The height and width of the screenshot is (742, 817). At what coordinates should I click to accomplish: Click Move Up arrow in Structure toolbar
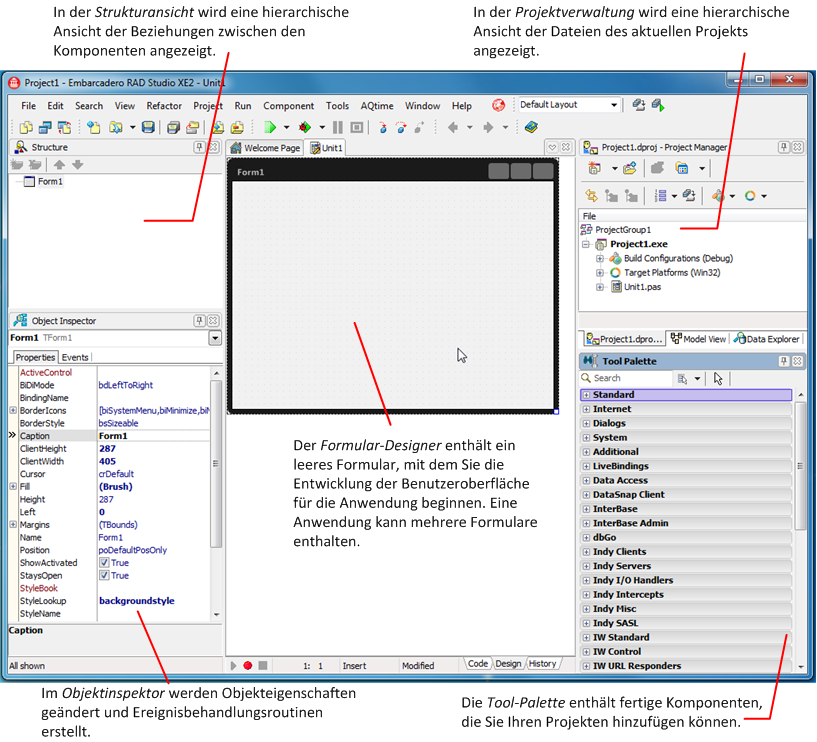pyautogui.click(x=59, y=165)
